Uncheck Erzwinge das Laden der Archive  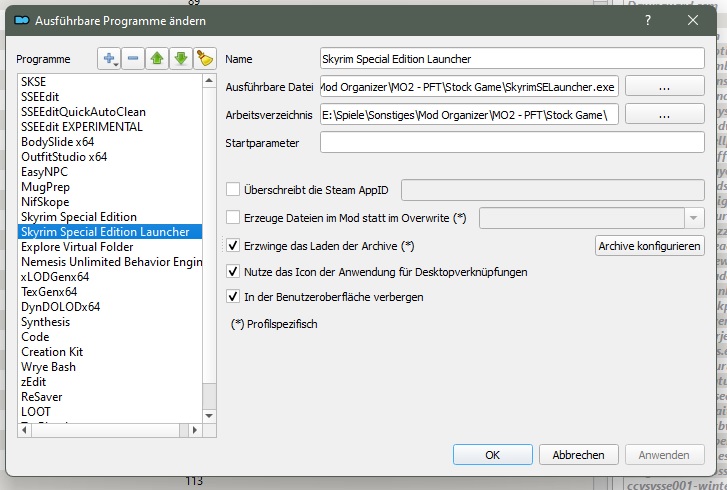[234, 245]
